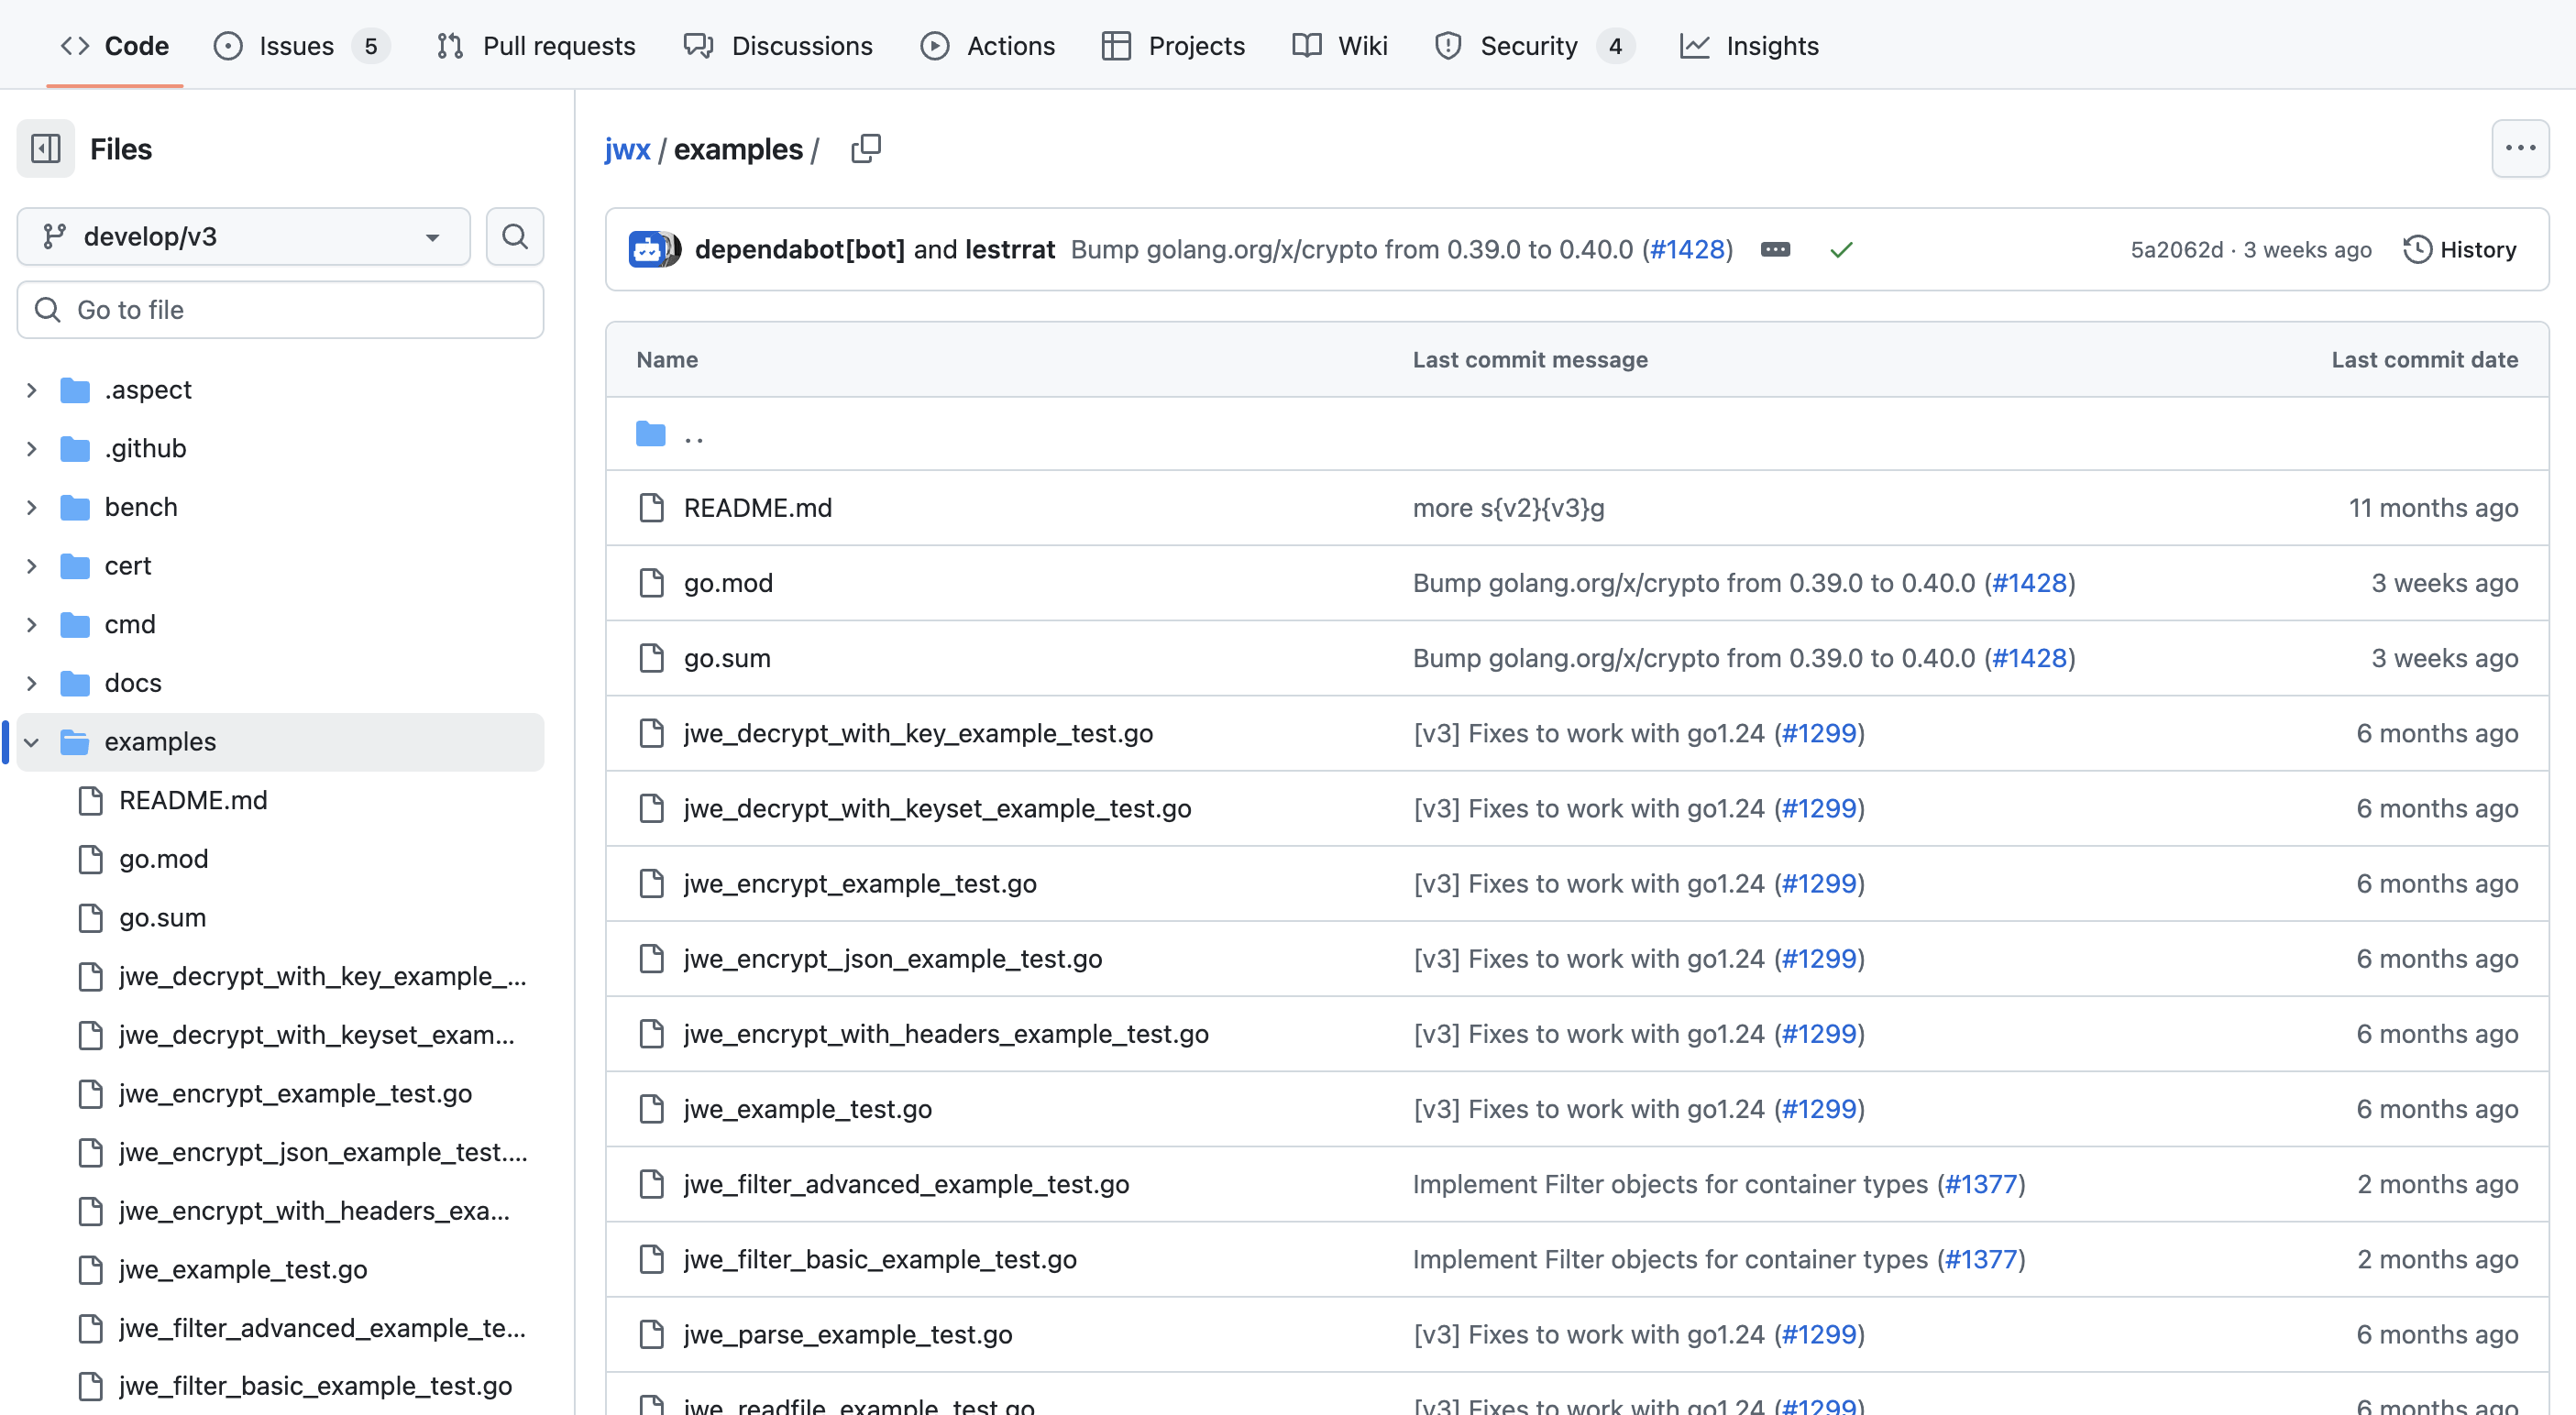Click the green check status icon

[x=1841, y=249]
